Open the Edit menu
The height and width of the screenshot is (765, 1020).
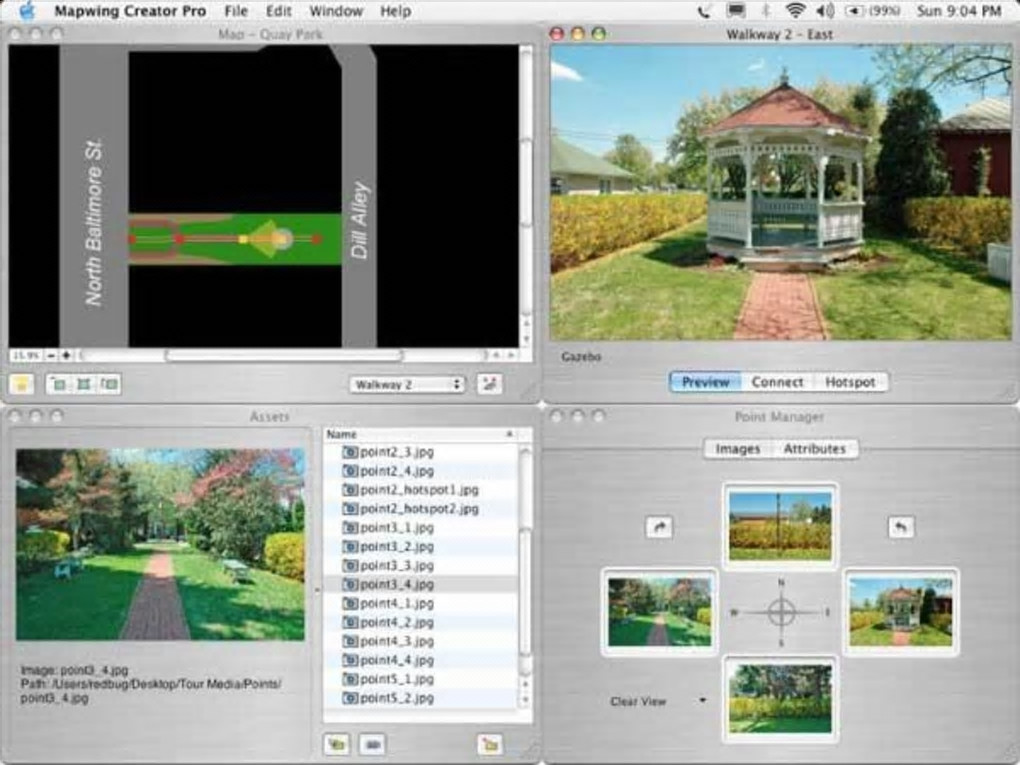[278, 11]
